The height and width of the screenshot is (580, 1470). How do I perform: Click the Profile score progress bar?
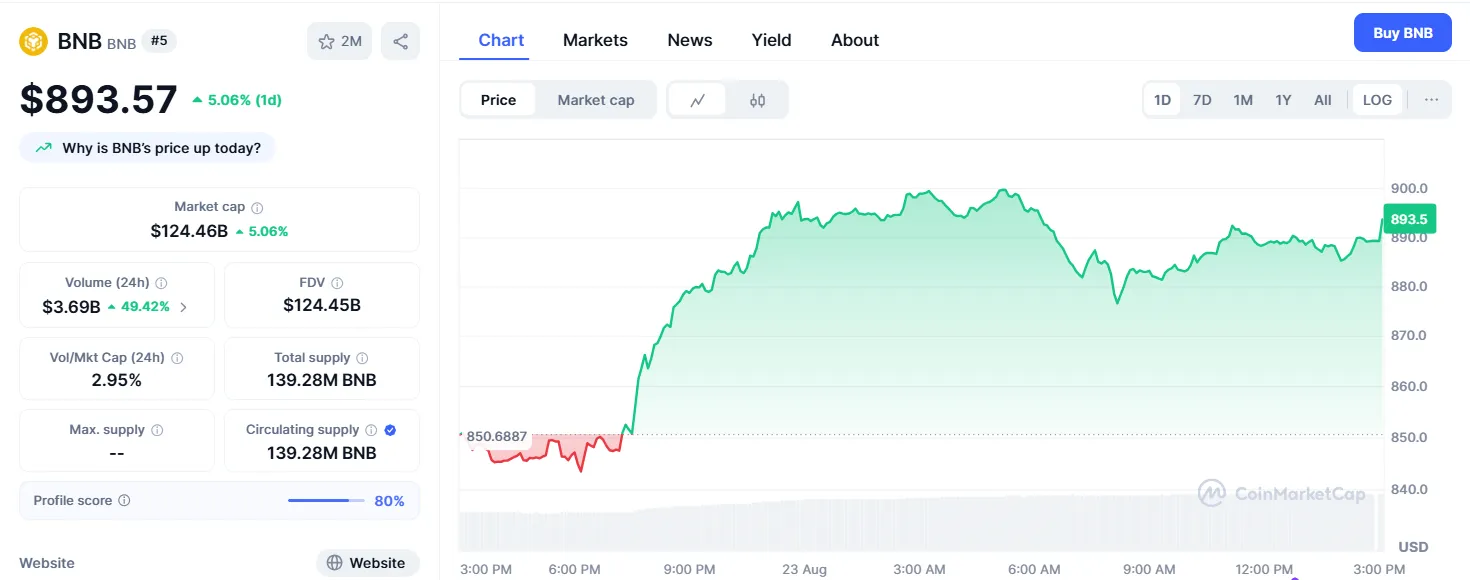326,501
